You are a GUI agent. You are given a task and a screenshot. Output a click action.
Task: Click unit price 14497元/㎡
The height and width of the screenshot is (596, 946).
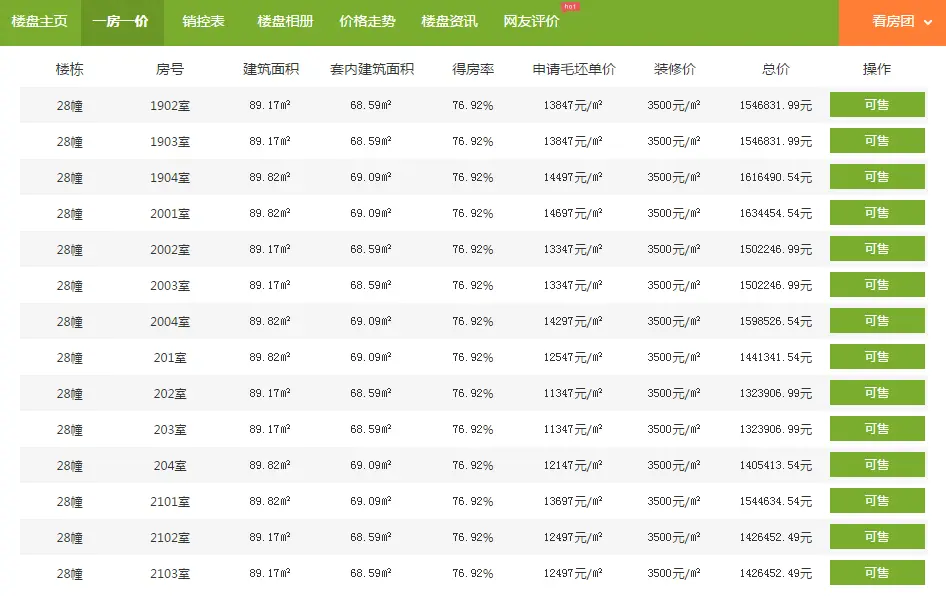[x=573, y=177]
